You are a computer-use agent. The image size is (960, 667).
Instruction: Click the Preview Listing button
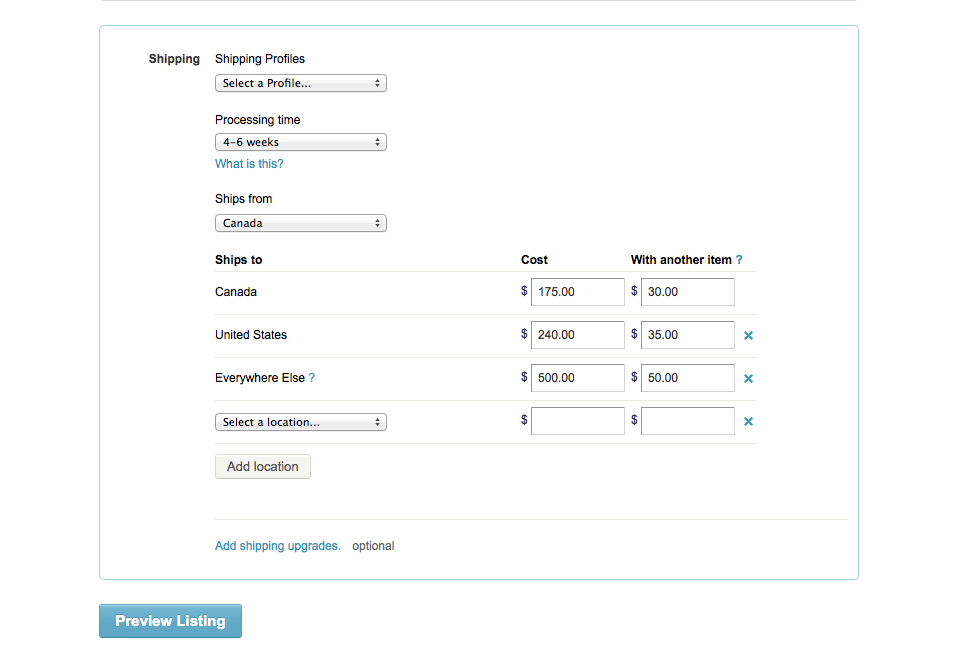(170, 621)
